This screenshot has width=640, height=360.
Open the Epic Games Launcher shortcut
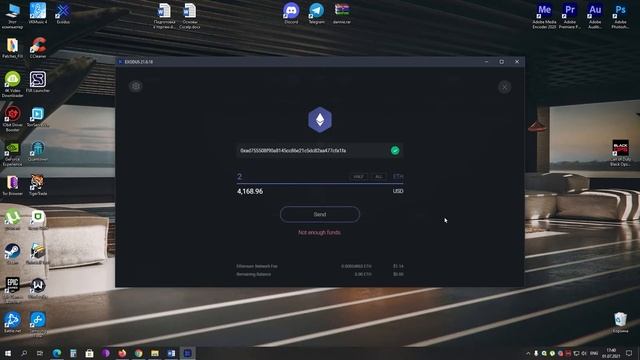click(x=12, y=290)
